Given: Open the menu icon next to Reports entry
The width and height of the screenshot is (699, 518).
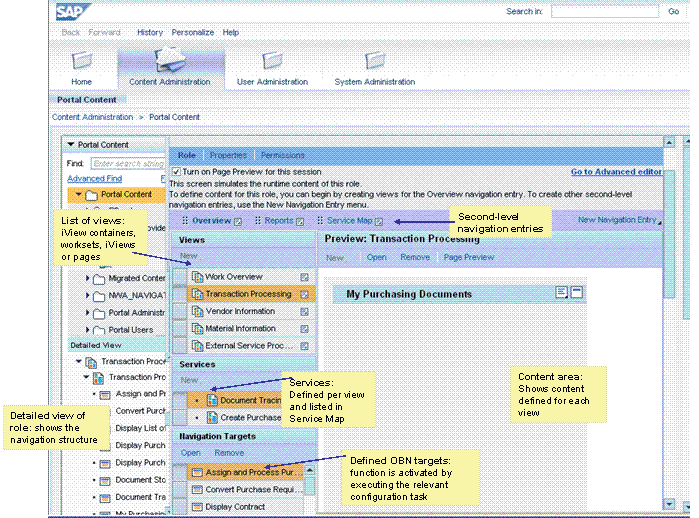Looking at the screenshot, I should (x=300, y=222).
